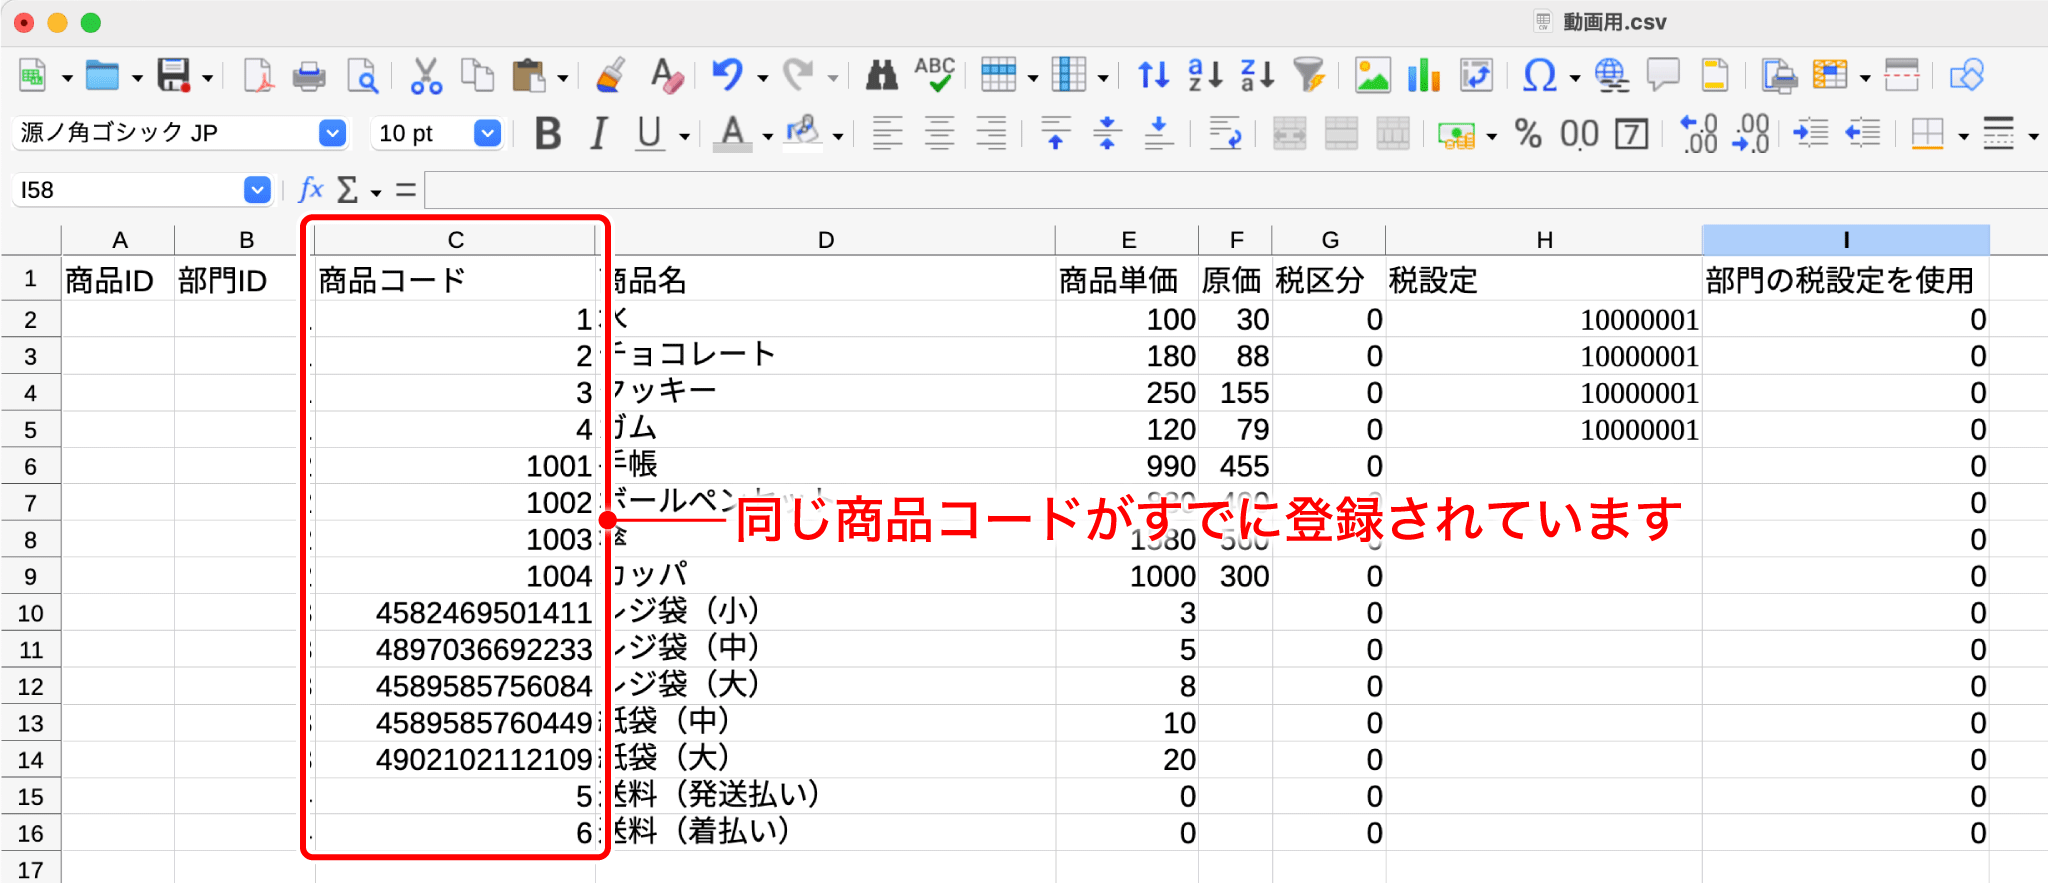Click the 部門の税設定を使用 header cell
The width and height of the screenshot is (2048, 883).
1846,280
